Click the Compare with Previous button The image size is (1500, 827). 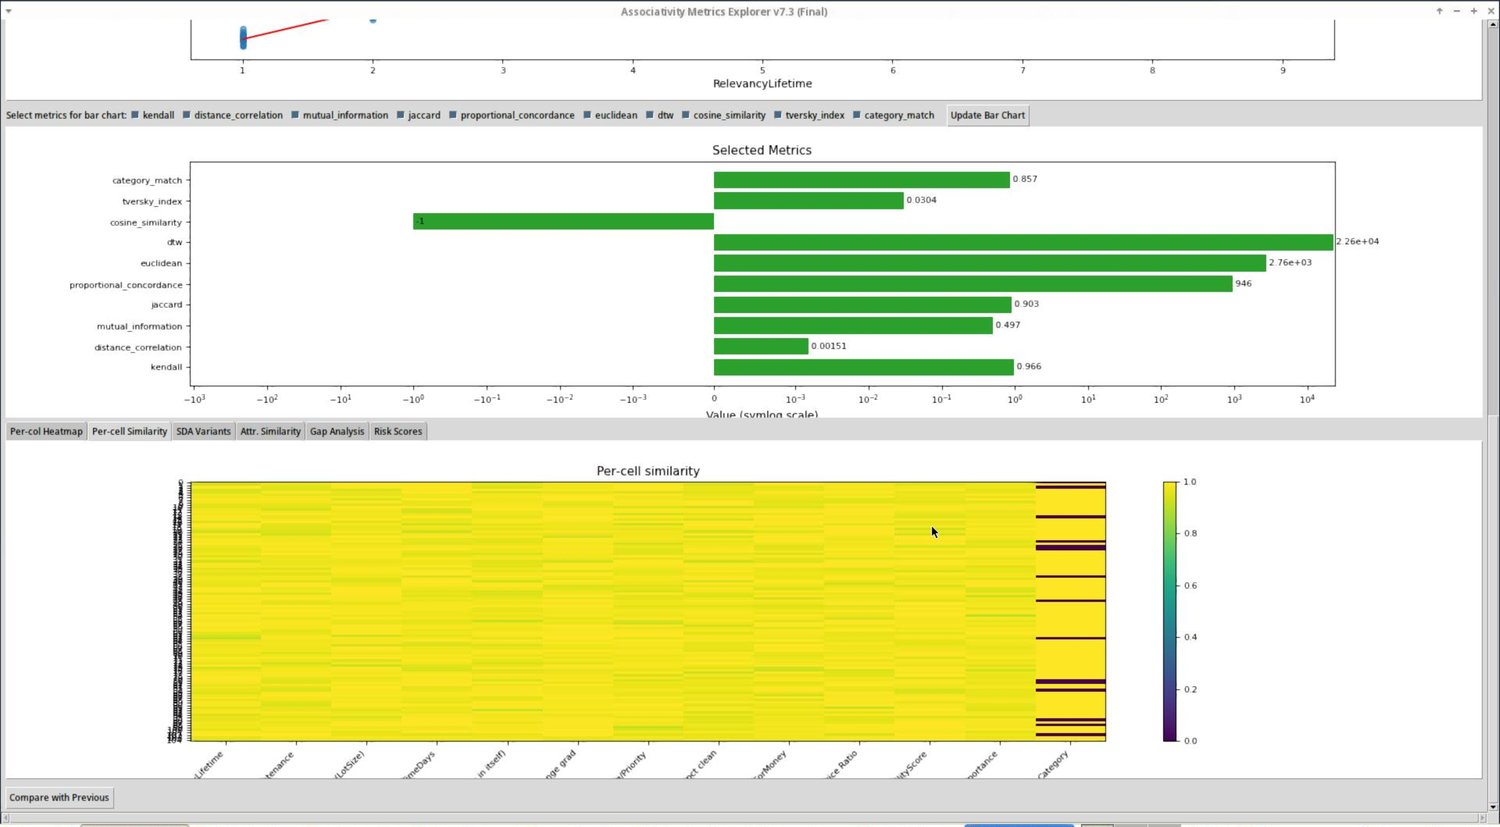(x=59, y=797)
